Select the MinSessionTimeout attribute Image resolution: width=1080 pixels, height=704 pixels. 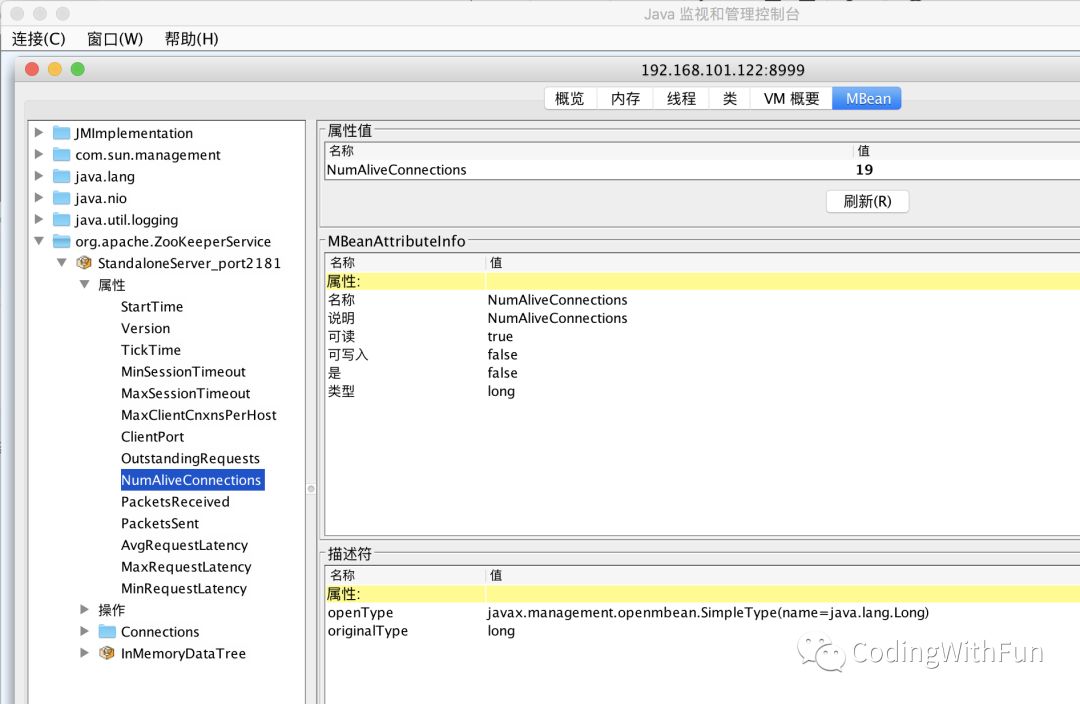coord(183,371)
